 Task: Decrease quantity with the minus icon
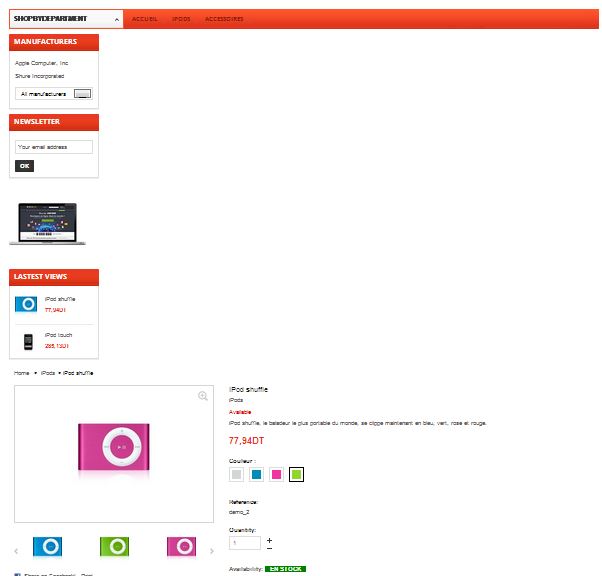pos(270,548)
